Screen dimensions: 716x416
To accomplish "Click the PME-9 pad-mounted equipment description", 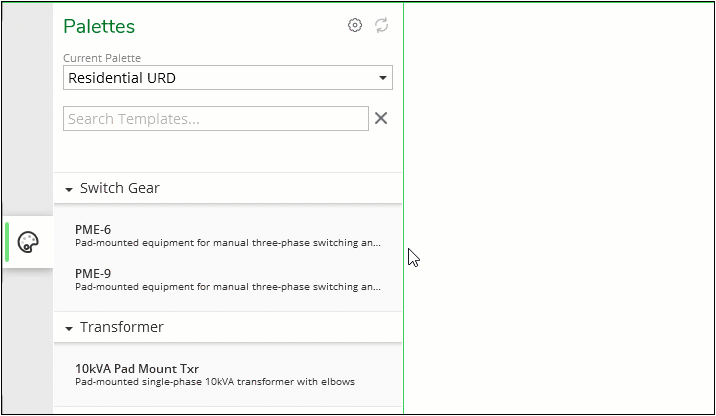I will click(x=227, y=287).
